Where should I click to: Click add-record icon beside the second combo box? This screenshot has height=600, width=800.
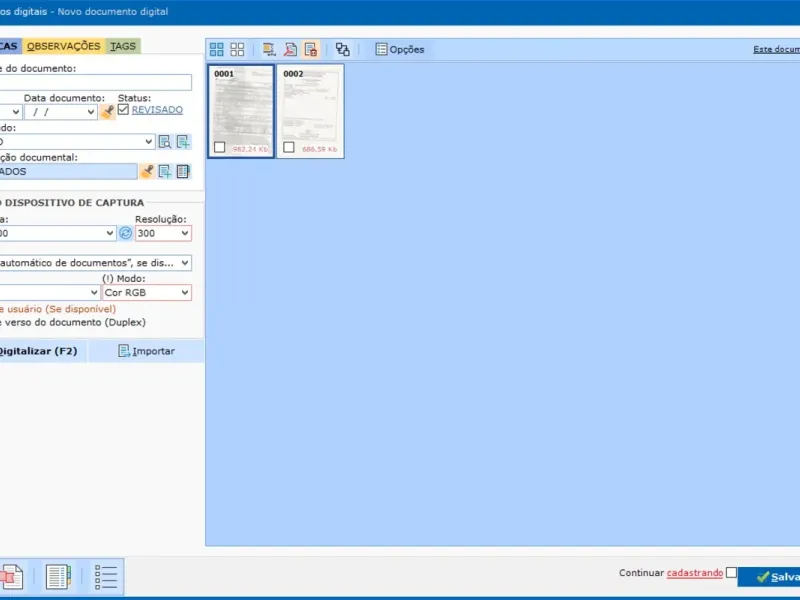[183, 142]
